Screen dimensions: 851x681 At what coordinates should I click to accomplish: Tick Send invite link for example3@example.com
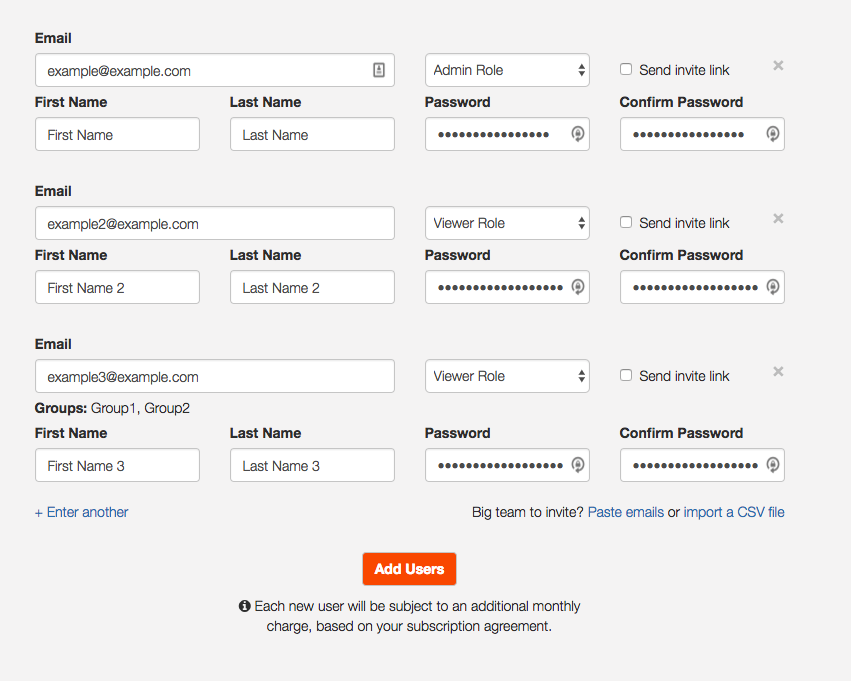[626, 375]
